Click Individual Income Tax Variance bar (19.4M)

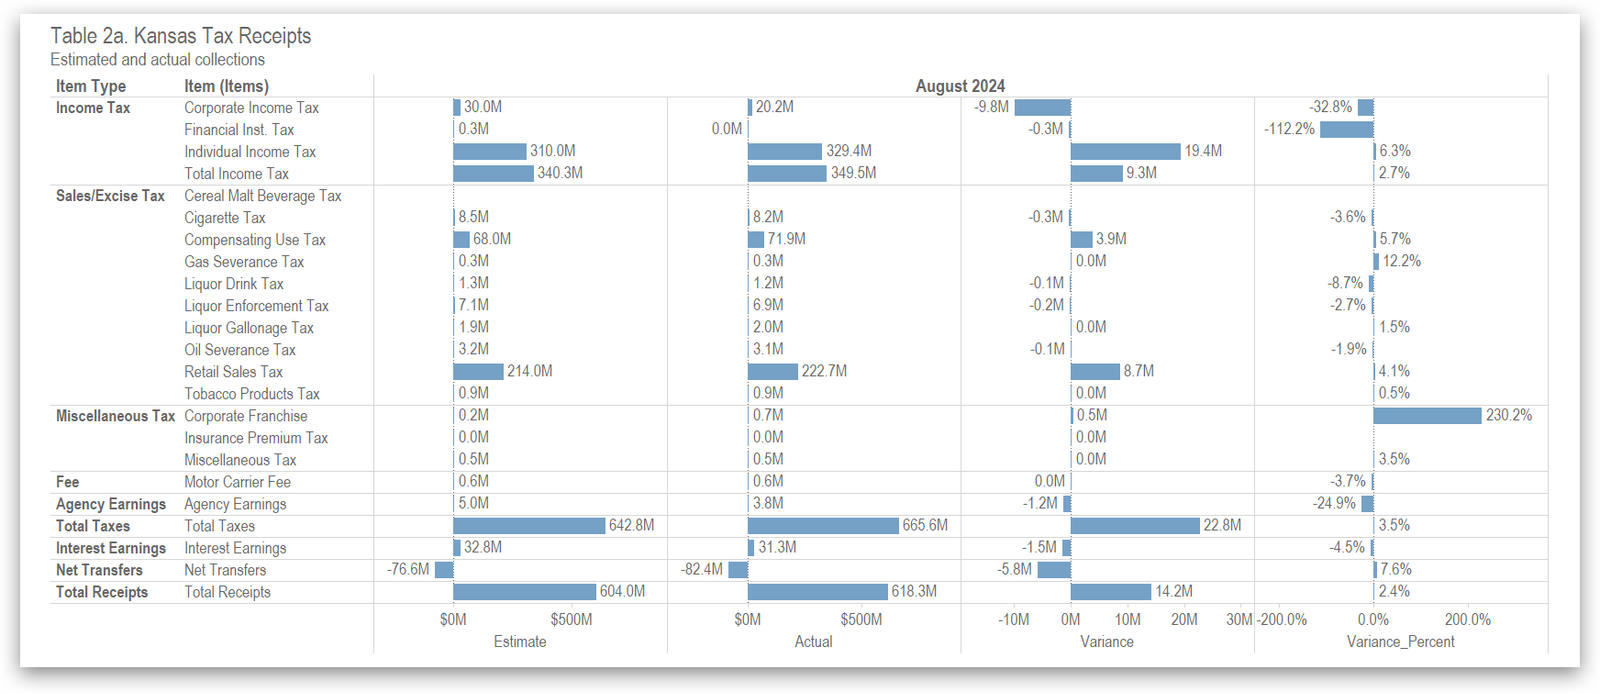coord(1125,152)
